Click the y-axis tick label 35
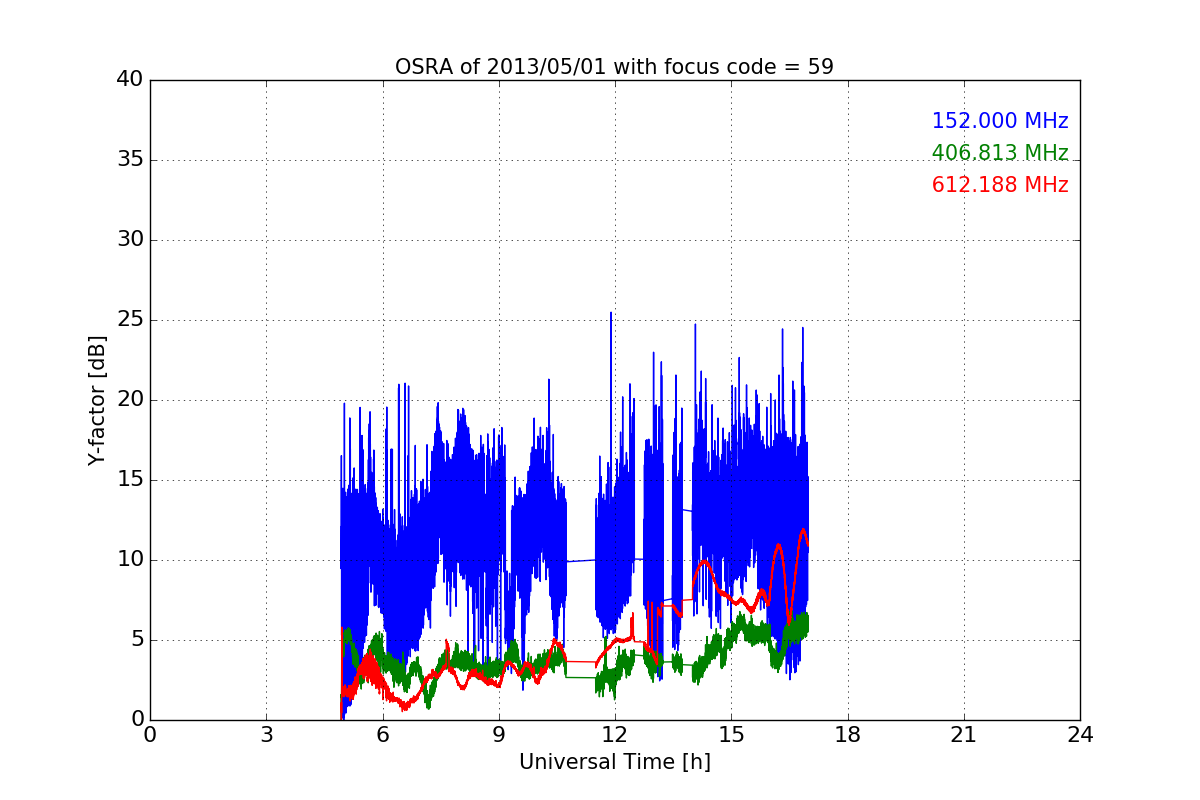Image resolution: width=1200 pixels, height=800 pixels. point(130,160)
